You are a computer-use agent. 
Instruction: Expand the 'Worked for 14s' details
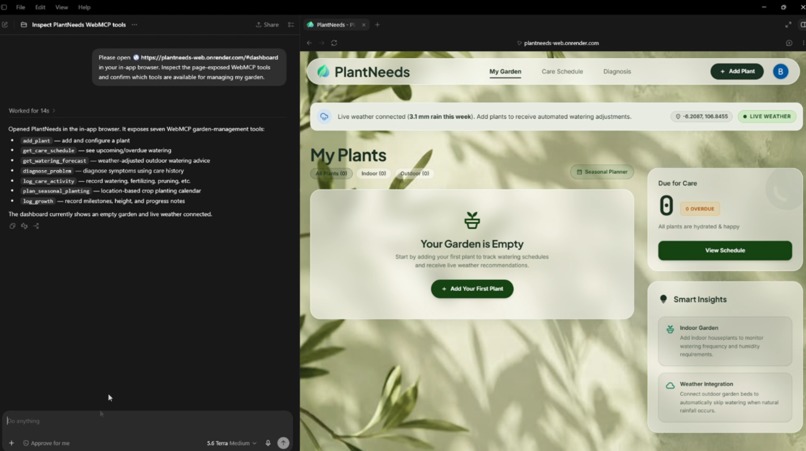31,111
